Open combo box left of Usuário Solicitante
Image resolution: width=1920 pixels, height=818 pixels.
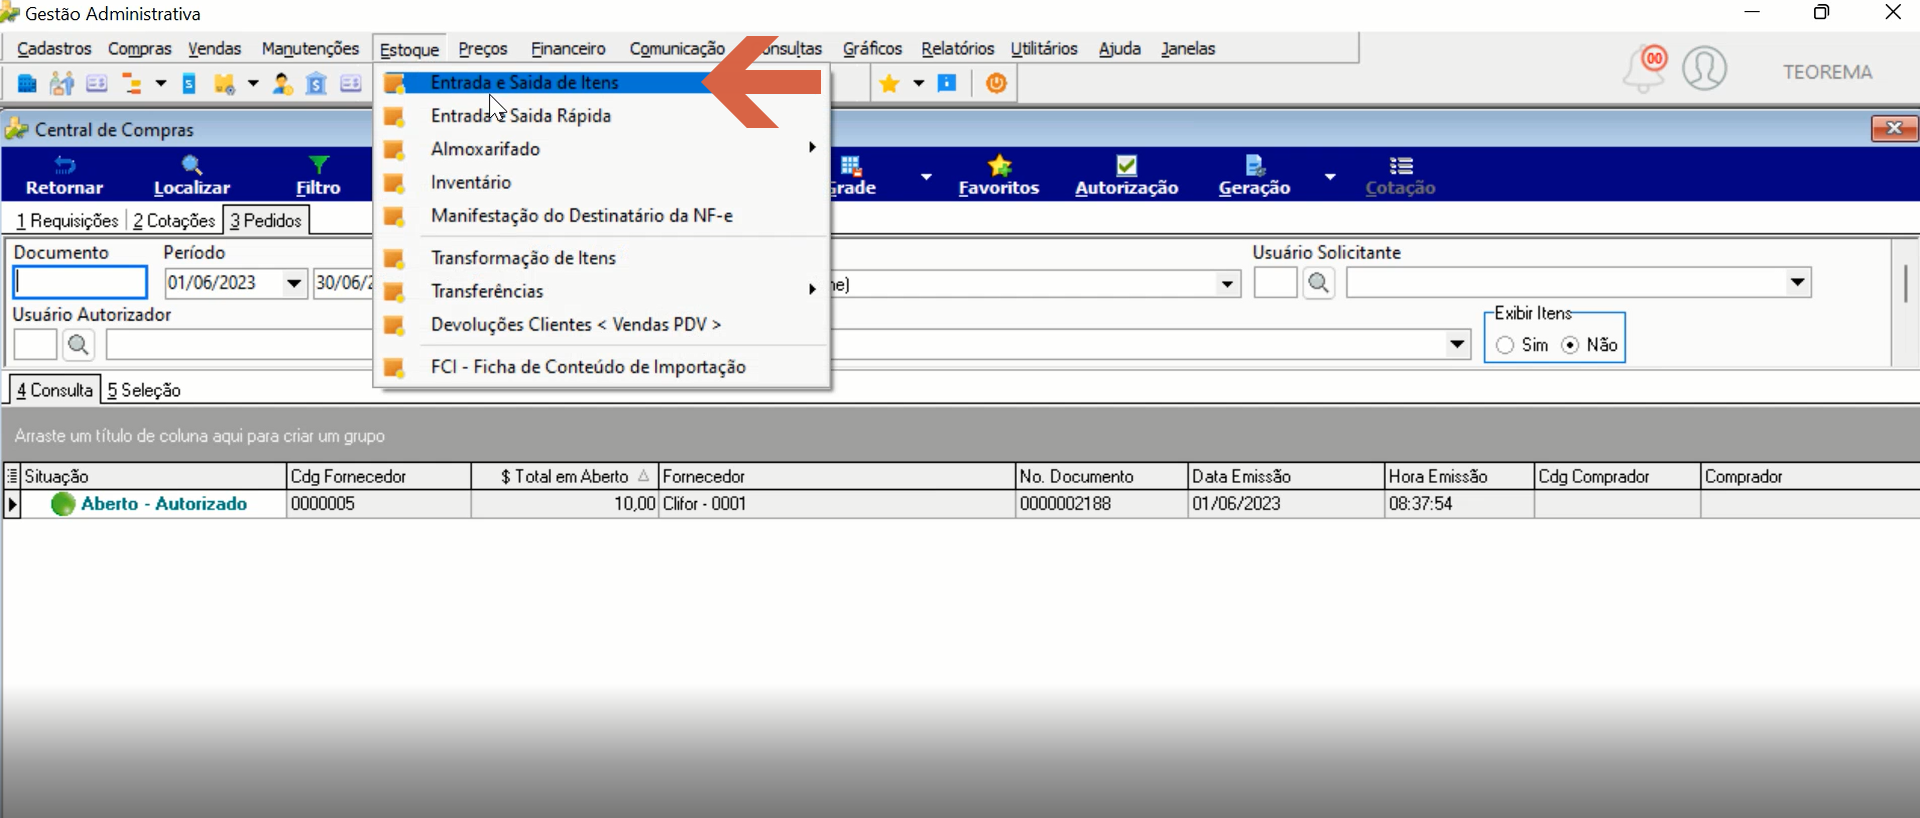1227,285
